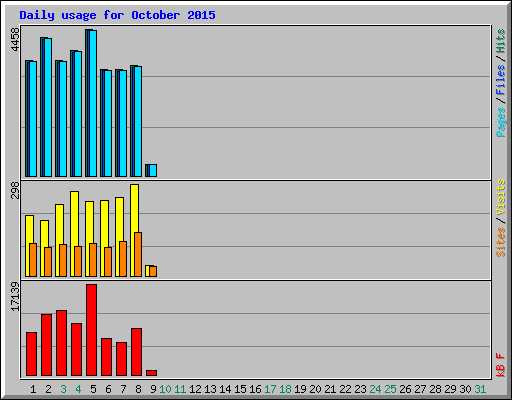The width and height of the screenshot is (512, 400).
Task: Click day label 28 on x-axis
Action: coord(435,389)
